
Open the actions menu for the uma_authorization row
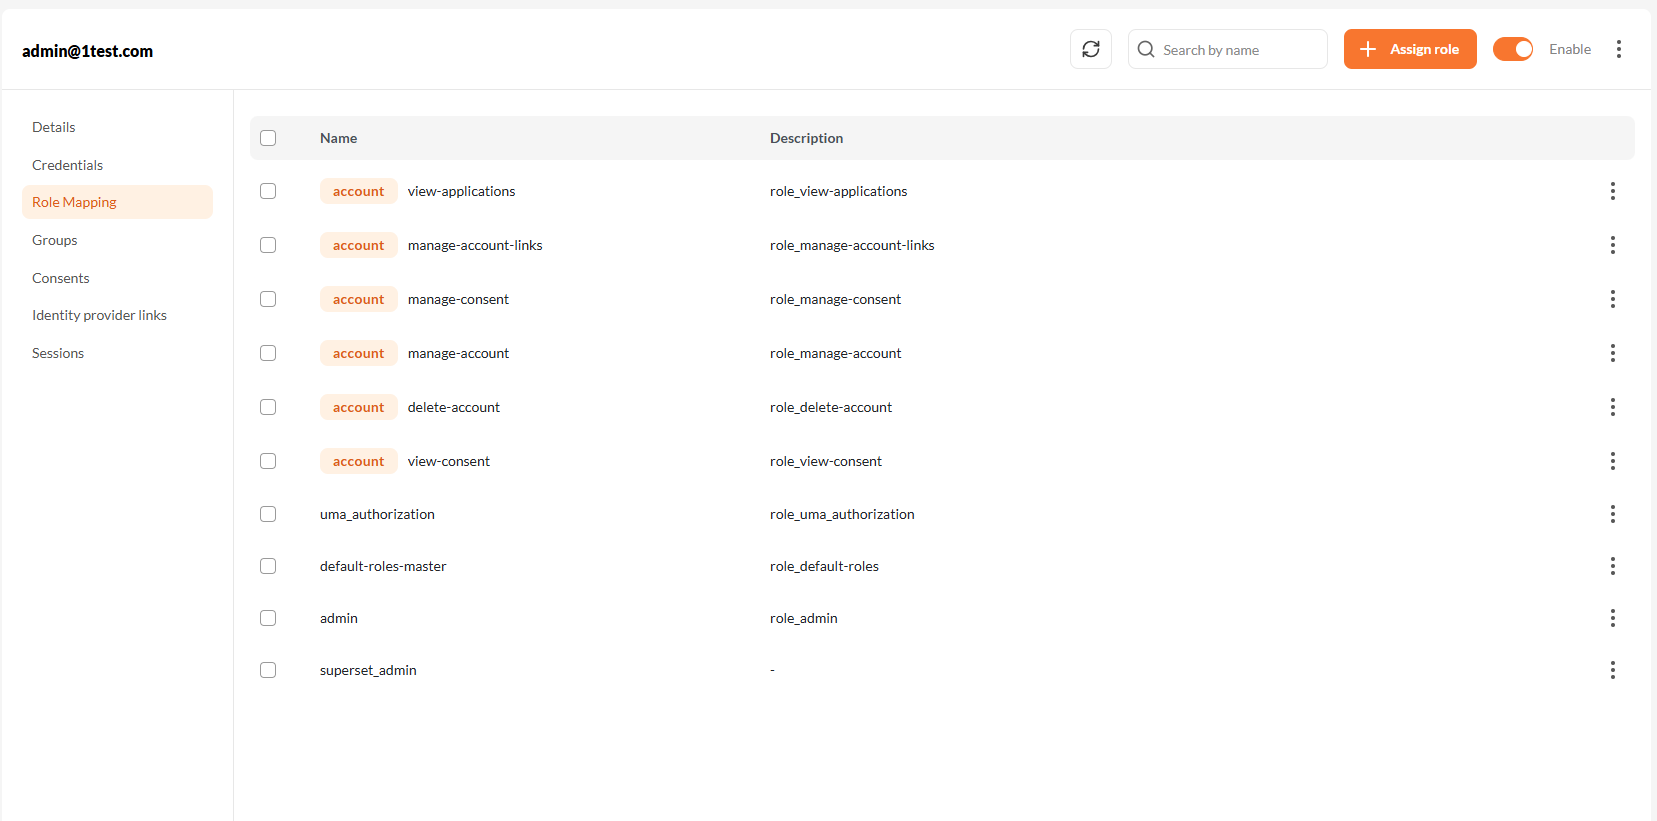click(1612, 514)
